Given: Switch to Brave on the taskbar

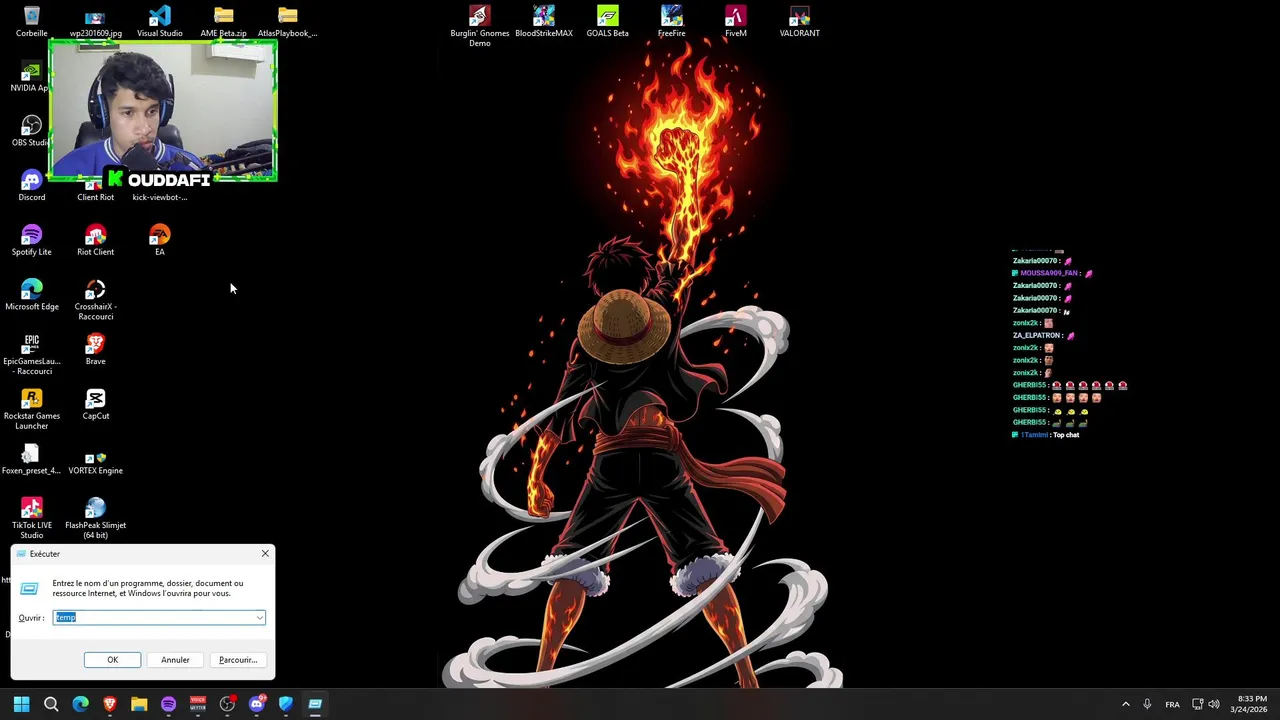Looking at the screenshot, I should tap(110, 704).
